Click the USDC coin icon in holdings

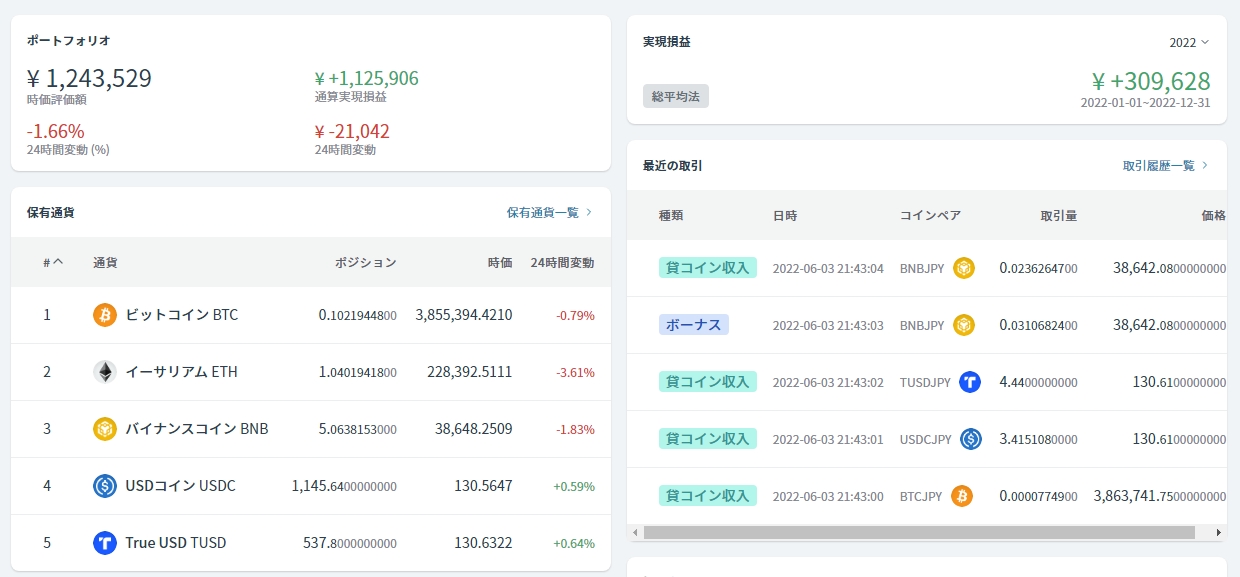point(105,486)
